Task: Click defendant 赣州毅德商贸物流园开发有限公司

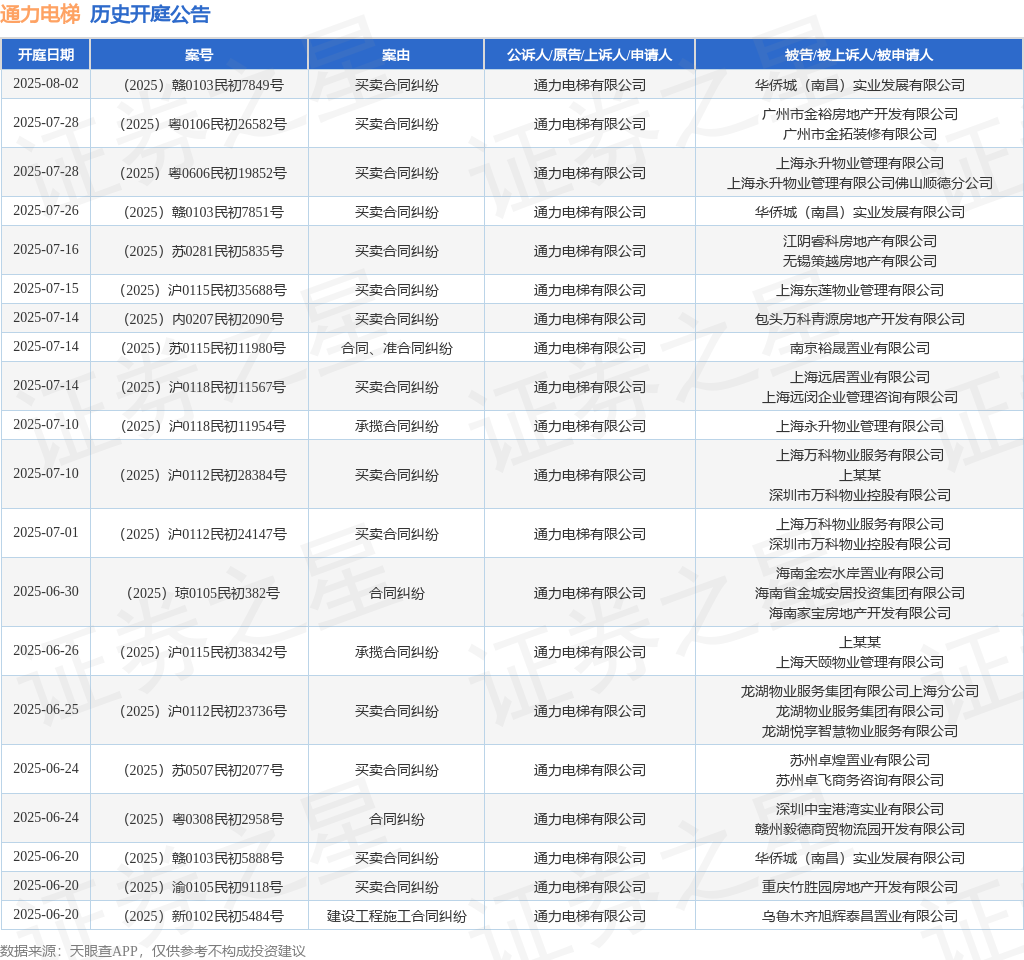Action: [860, 829]
